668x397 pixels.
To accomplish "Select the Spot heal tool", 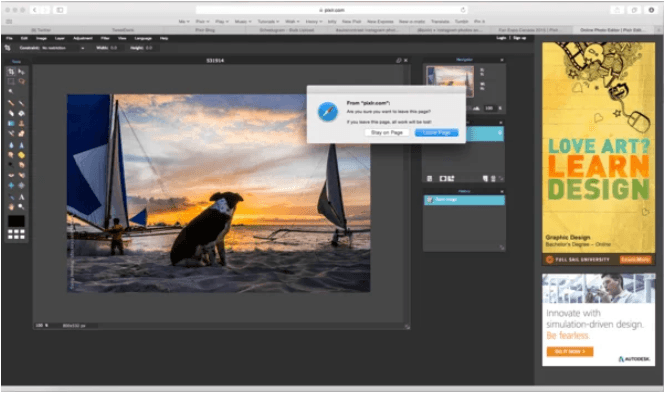I will [x=21, y=175].
